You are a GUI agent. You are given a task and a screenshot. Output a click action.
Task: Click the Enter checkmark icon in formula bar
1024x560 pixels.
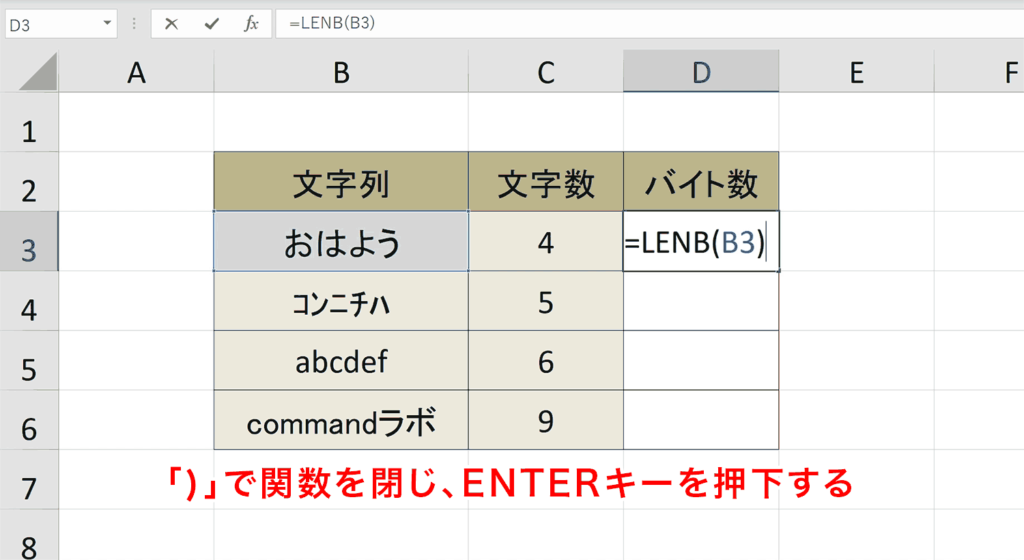tap(211, 24)
